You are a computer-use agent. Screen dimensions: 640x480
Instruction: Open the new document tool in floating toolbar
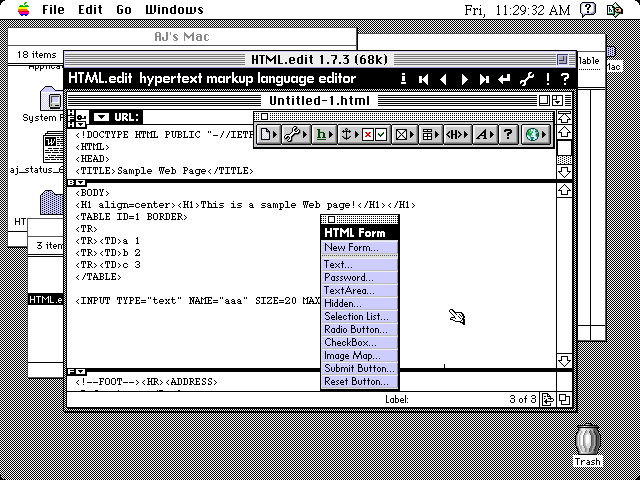coord(268,134)
